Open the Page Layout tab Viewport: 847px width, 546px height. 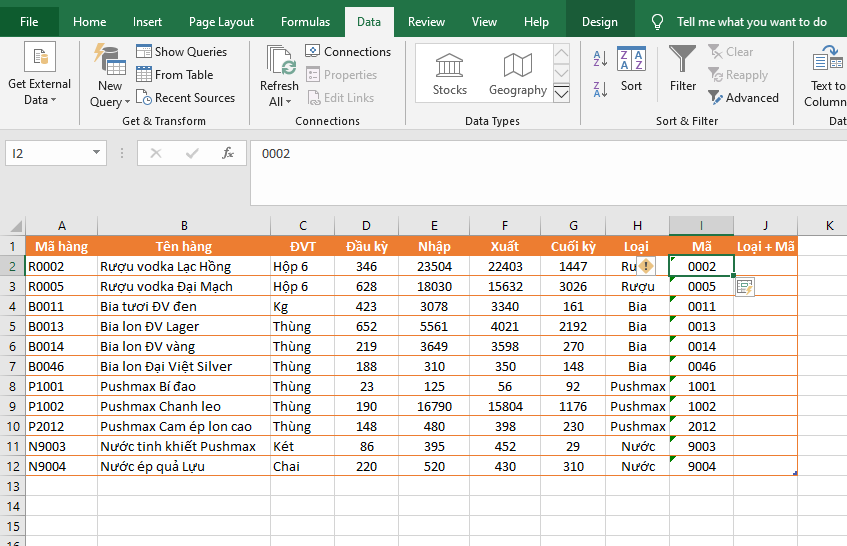(221, 21)
